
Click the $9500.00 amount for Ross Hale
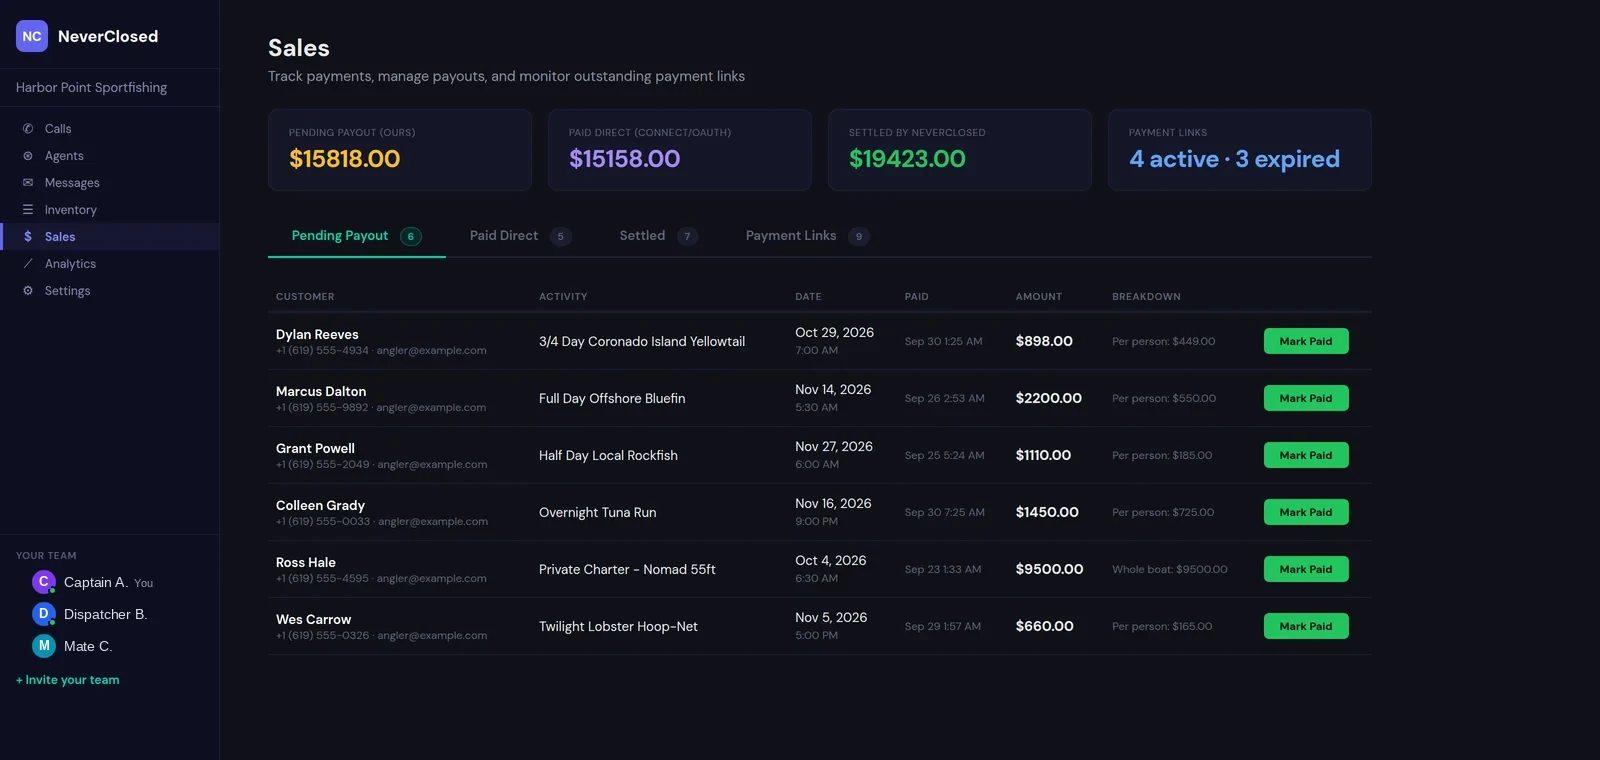tap(1049, 569)
